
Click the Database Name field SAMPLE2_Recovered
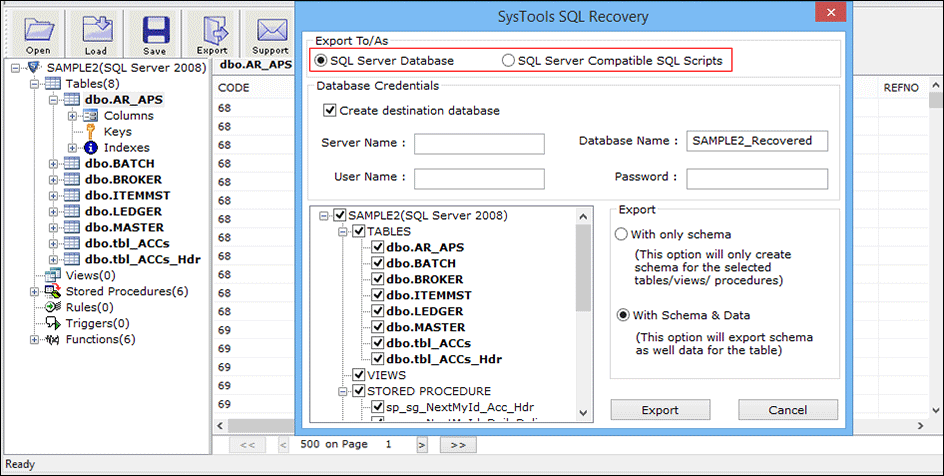point(757,141)
